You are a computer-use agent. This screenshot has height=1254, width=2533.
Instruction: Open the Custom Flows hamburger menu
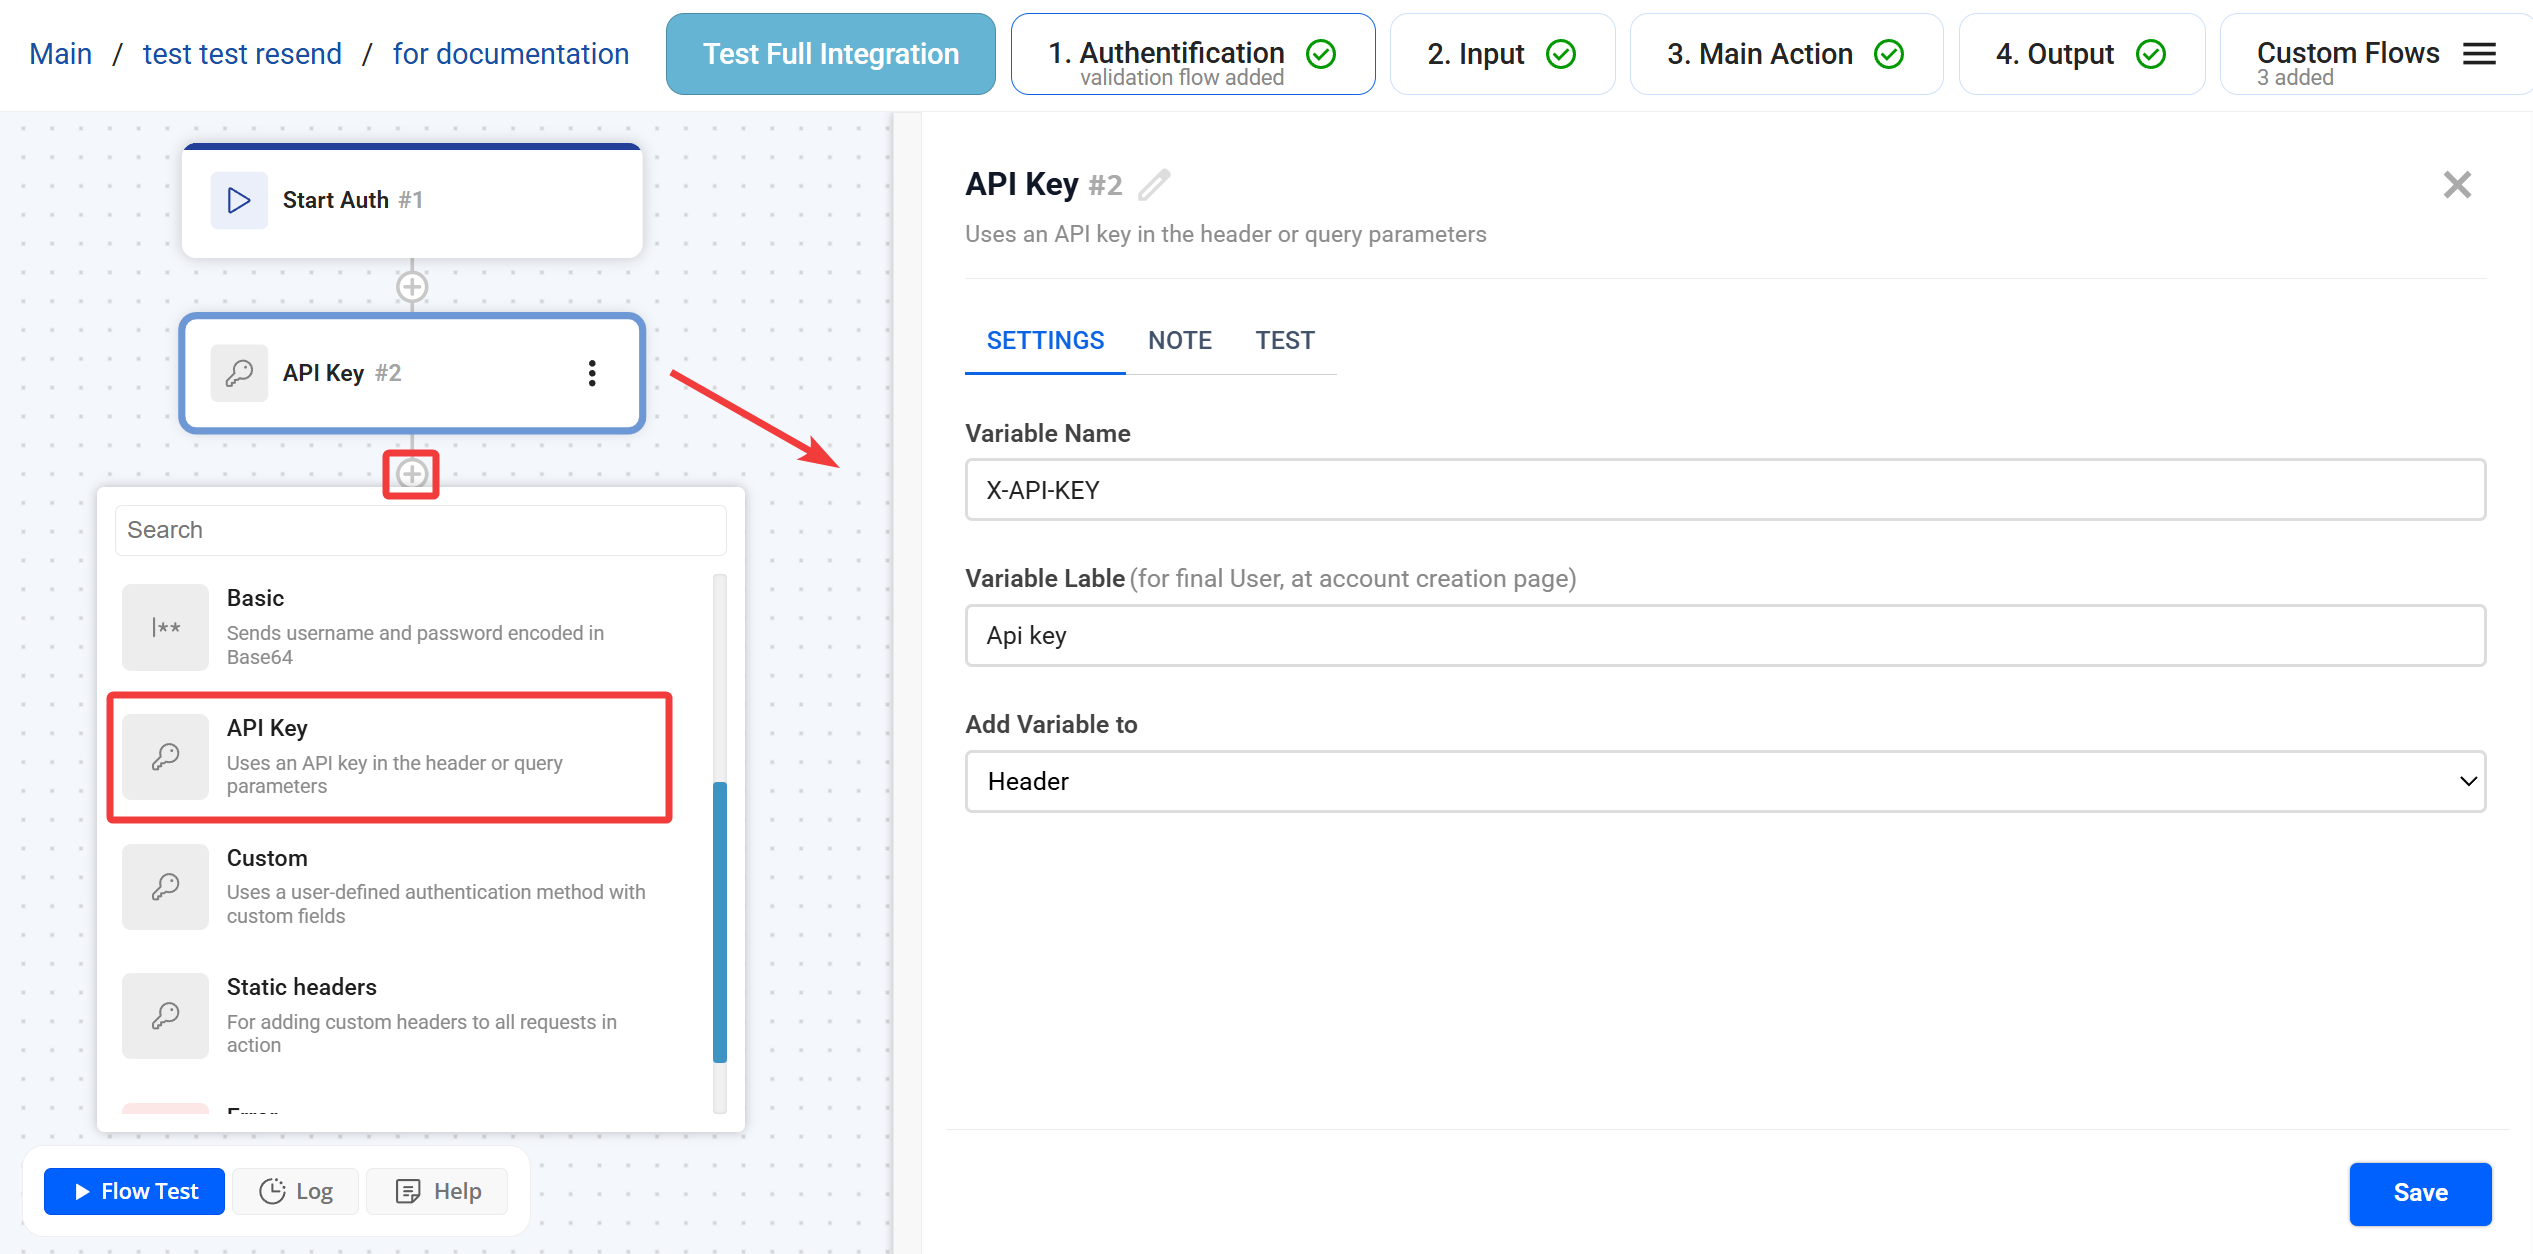(2479, 54)
